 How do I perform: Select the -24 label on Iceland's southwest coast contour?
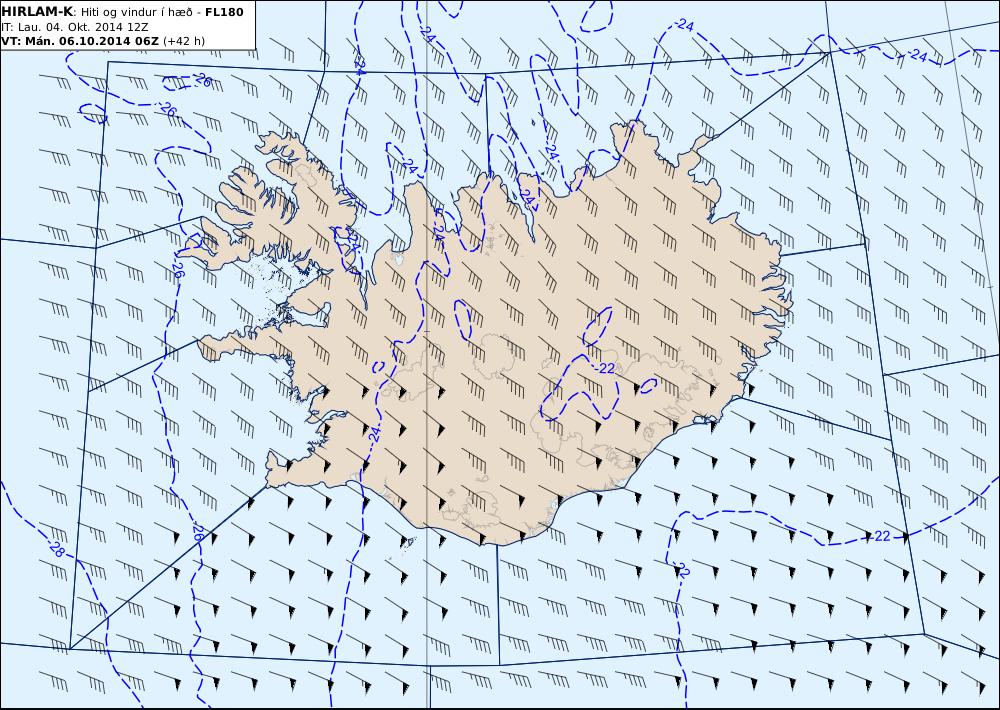375,434
